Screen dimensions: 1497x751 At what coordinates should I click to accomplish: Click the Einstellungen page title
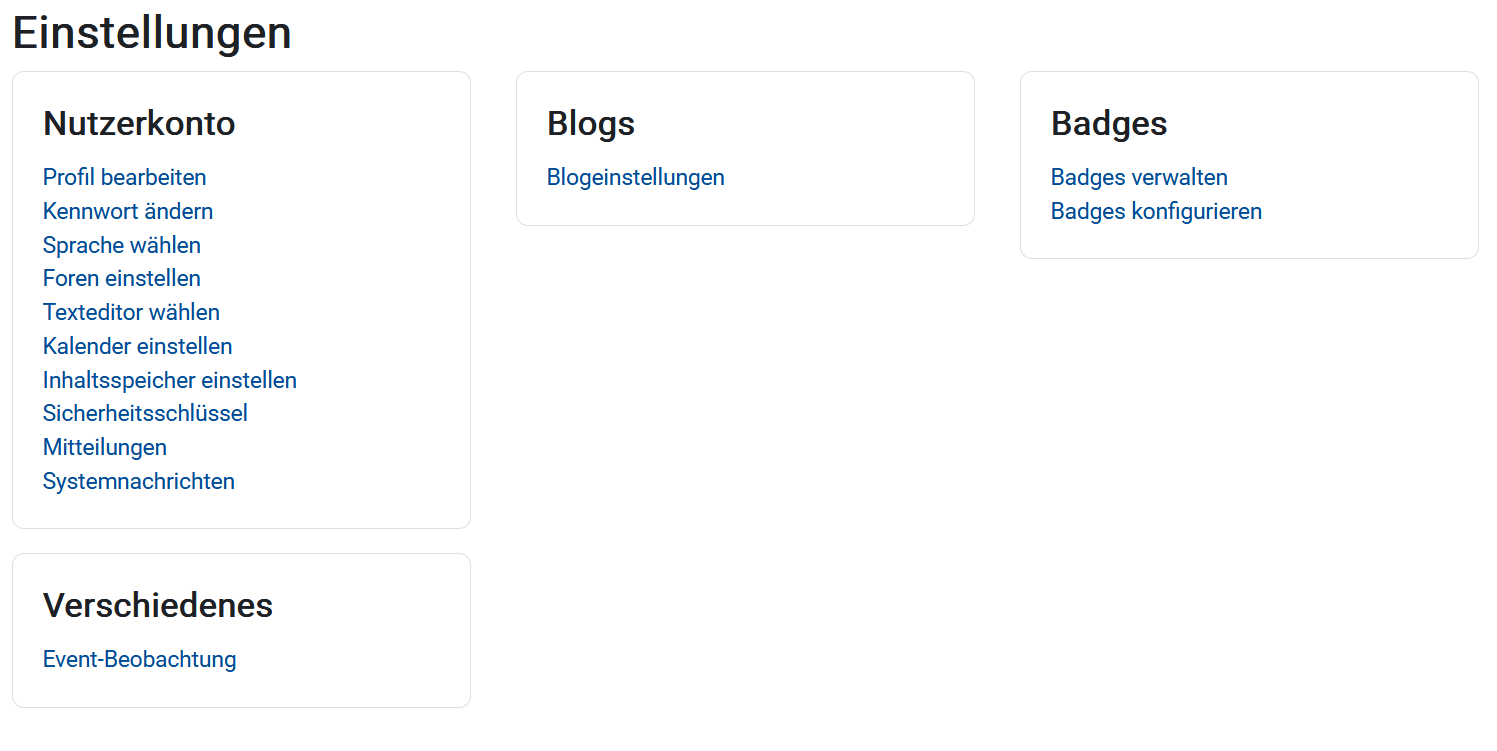[152, 32]
